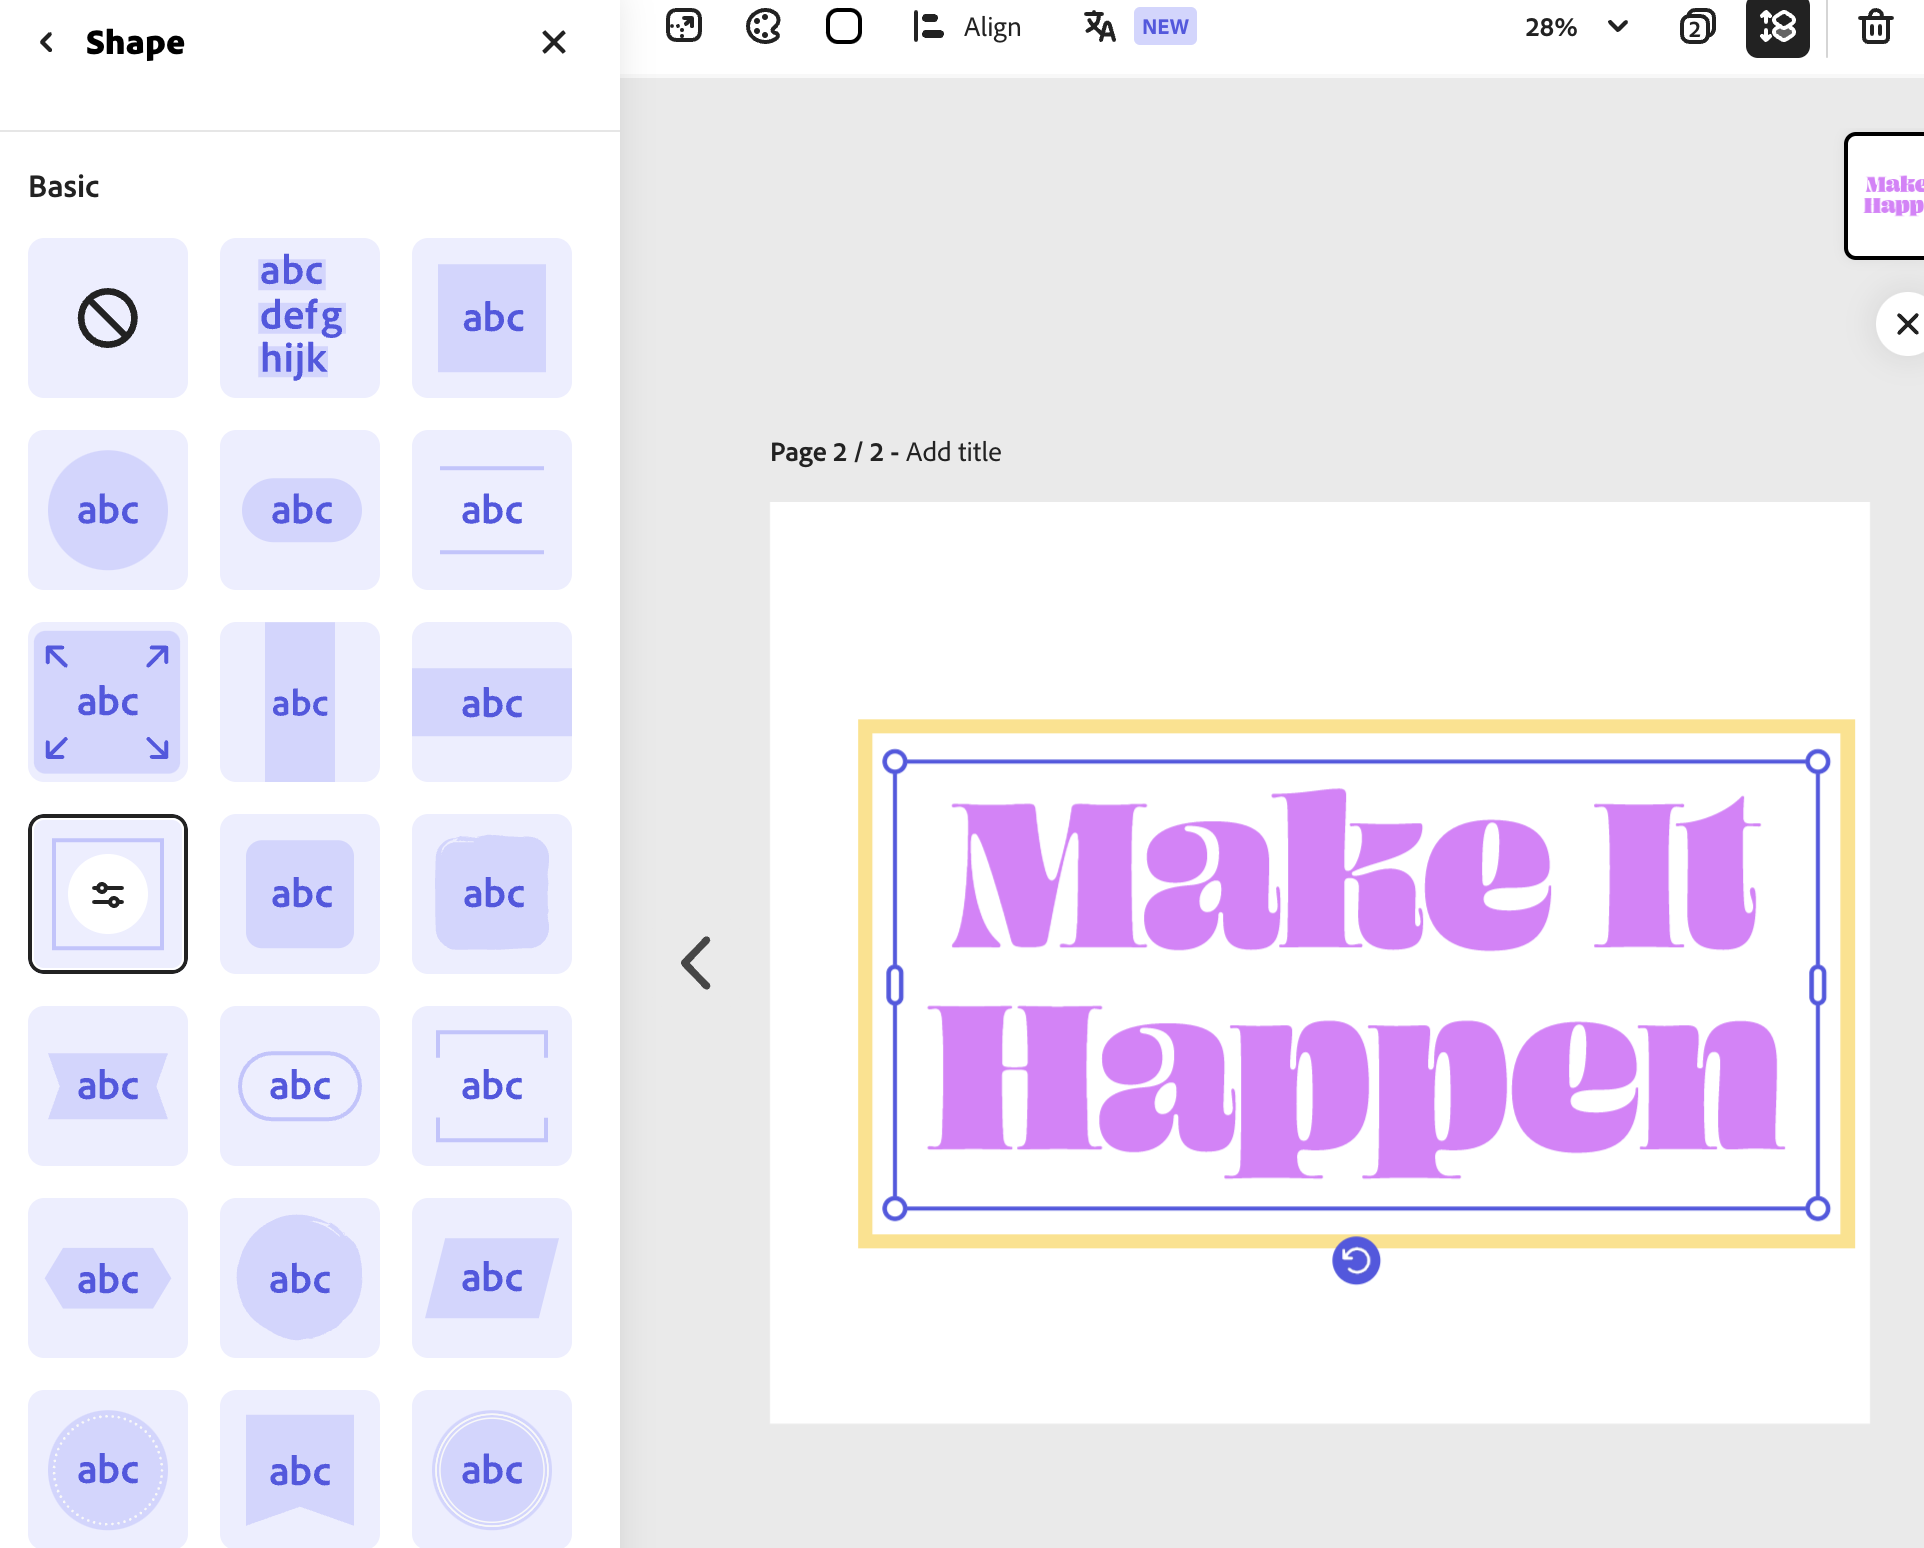The image size is (1924, 1548).
Task: Apply the parallelogram shape
Action: pos(492,1278)
